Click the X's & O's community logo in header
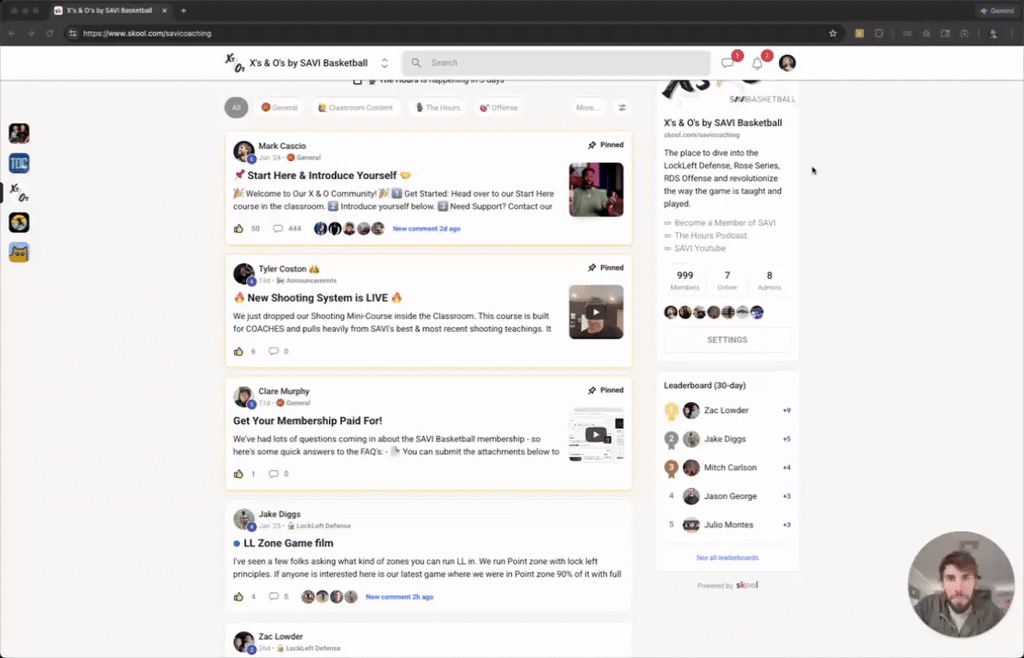The height and width of the screenshot is (658, 1024). 234,63
